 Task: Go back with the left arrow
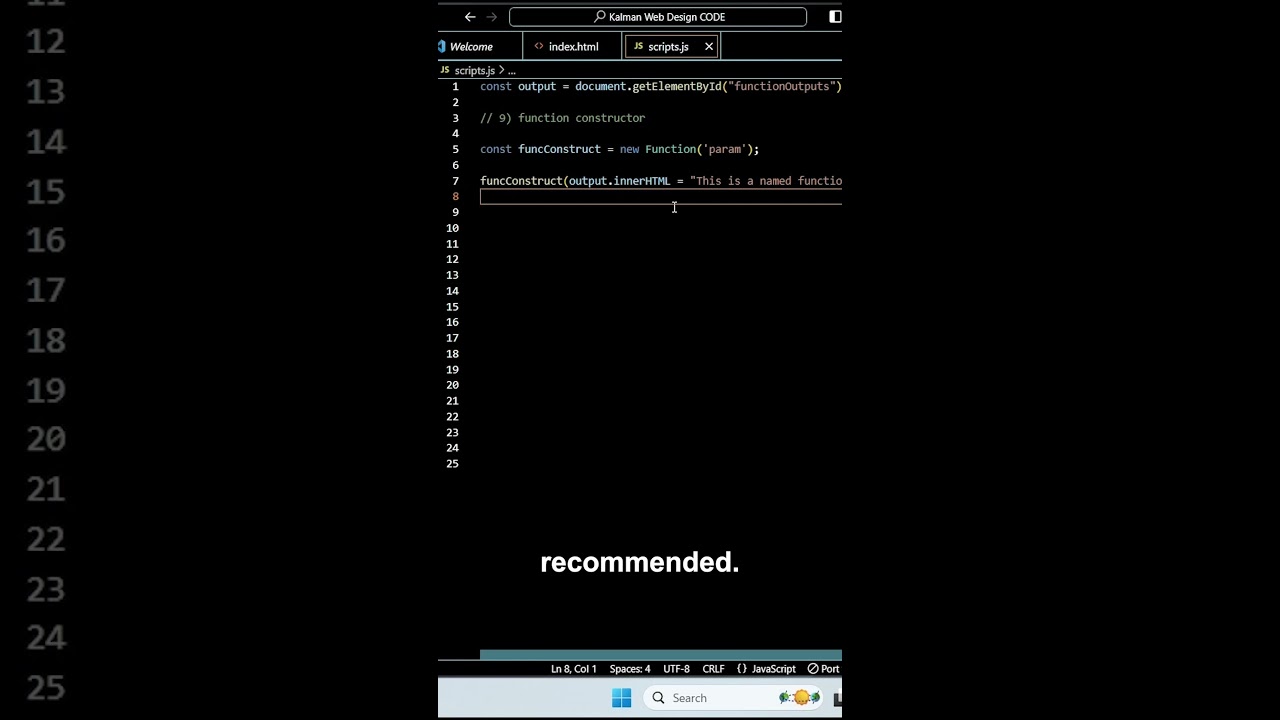pyautogui.click(x=470, y=17)
